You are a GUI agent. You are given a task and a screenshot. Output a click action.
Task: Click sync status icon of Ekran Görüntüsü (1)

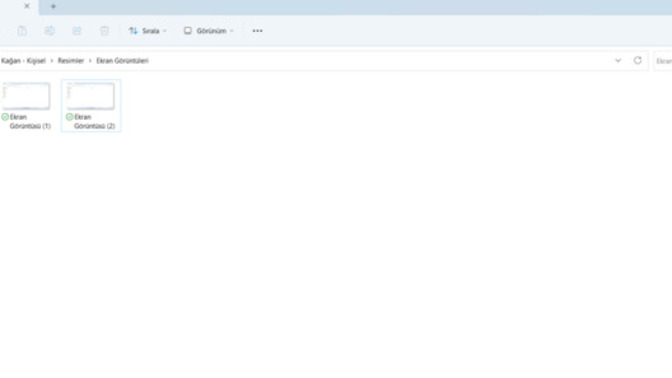coord(5,117)
